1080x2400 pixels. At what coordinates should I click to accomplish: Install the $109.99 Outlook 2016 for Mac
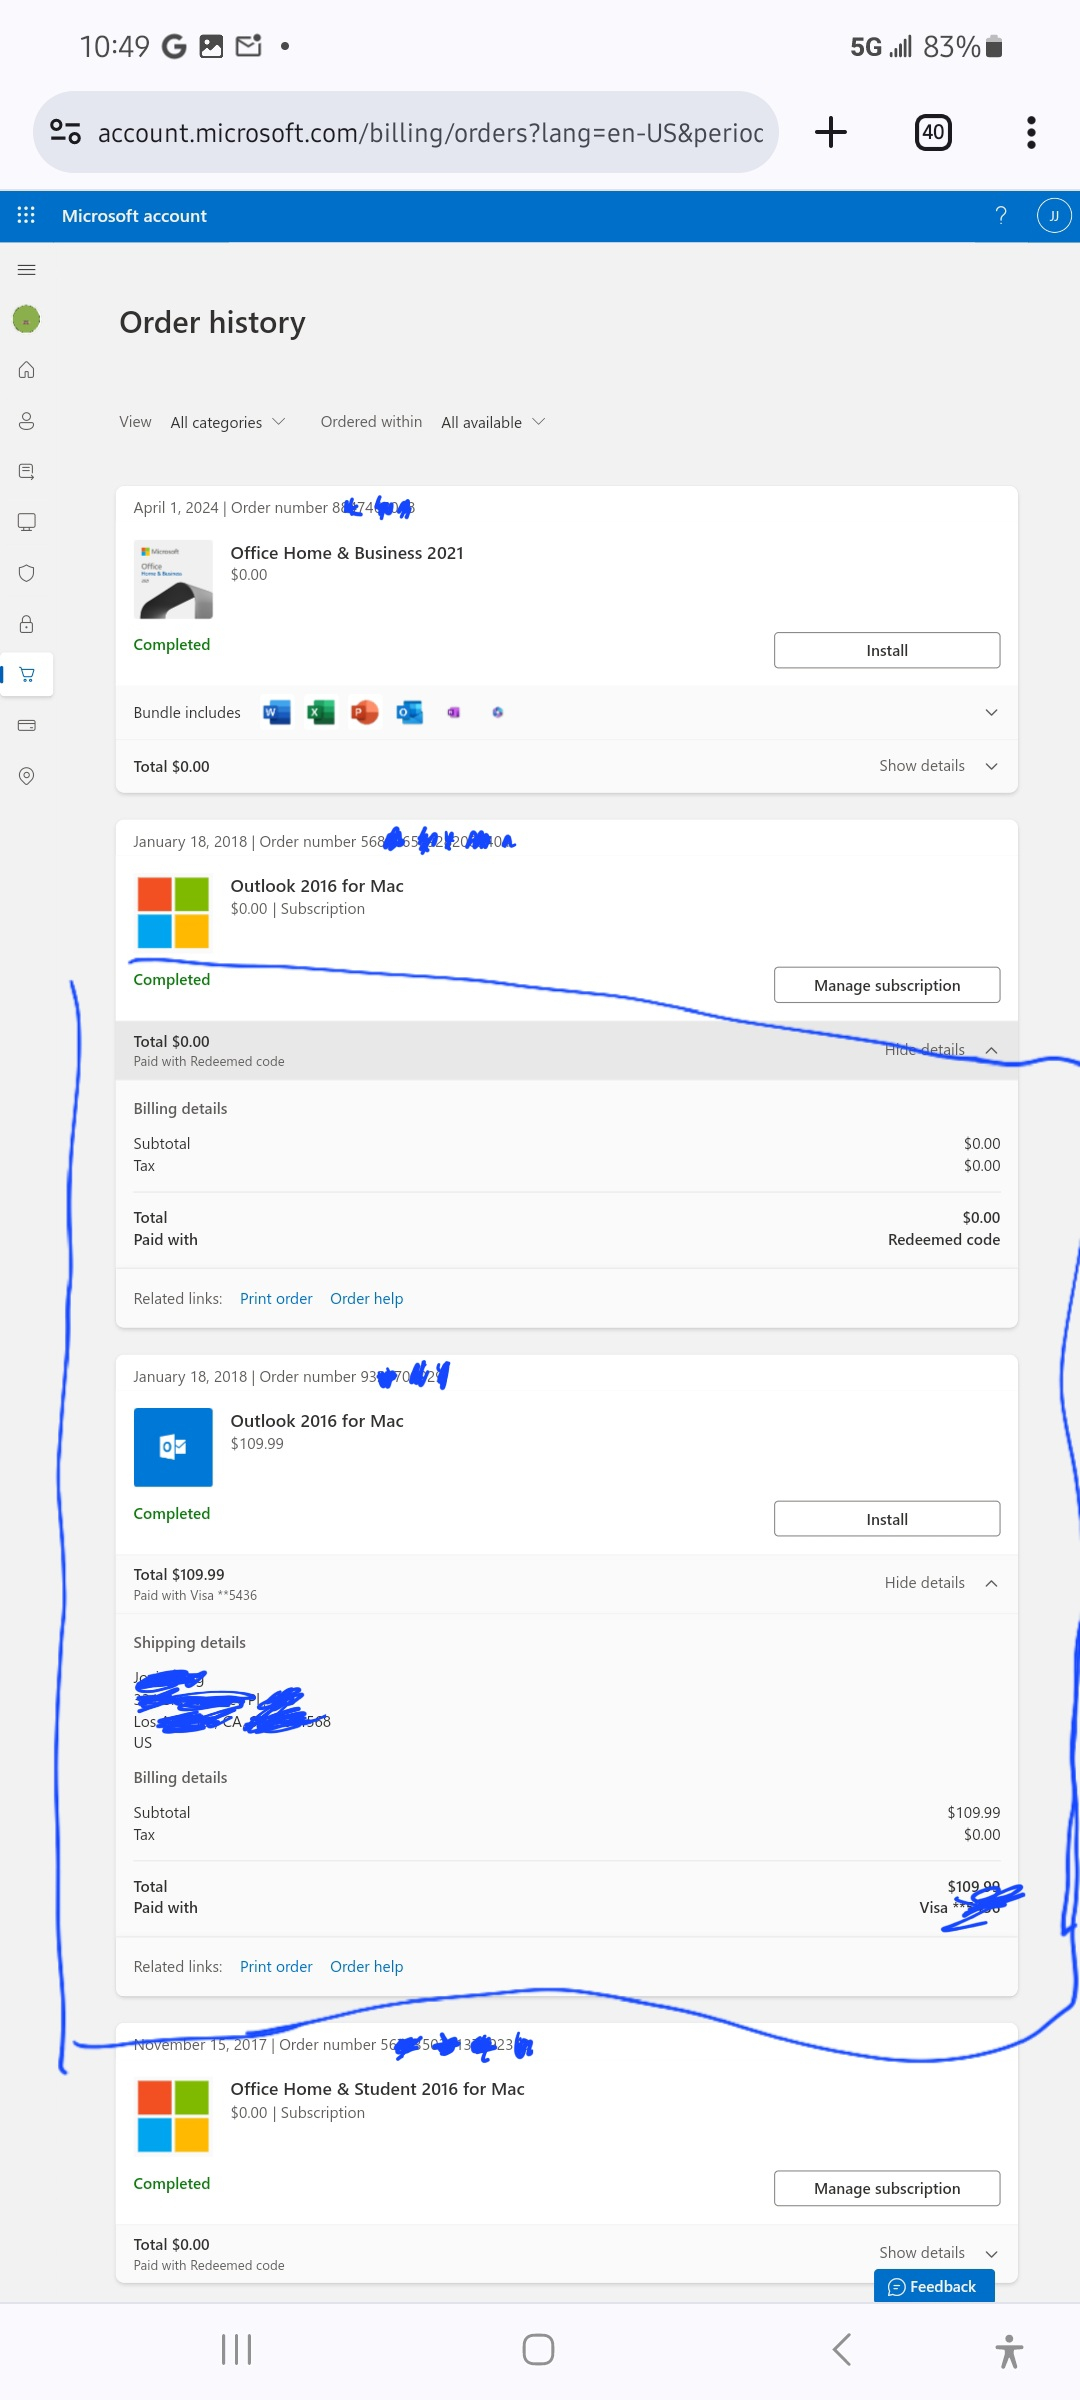[x=887, y=1519]
